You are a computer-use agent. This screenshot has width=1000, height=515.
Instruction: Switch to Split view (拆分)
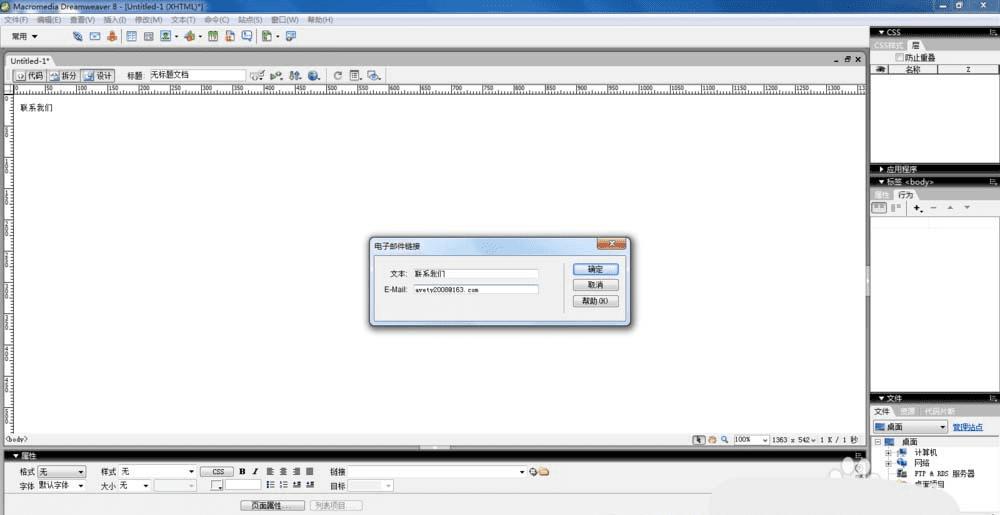pyautogui.click(x=63, y=75)
